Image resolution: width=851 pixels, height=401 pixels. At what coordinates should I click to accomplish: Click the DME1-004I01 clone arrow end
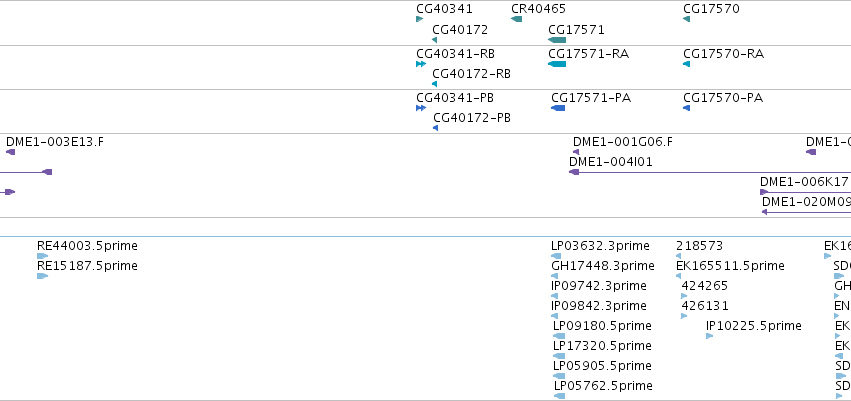[574, 172]
